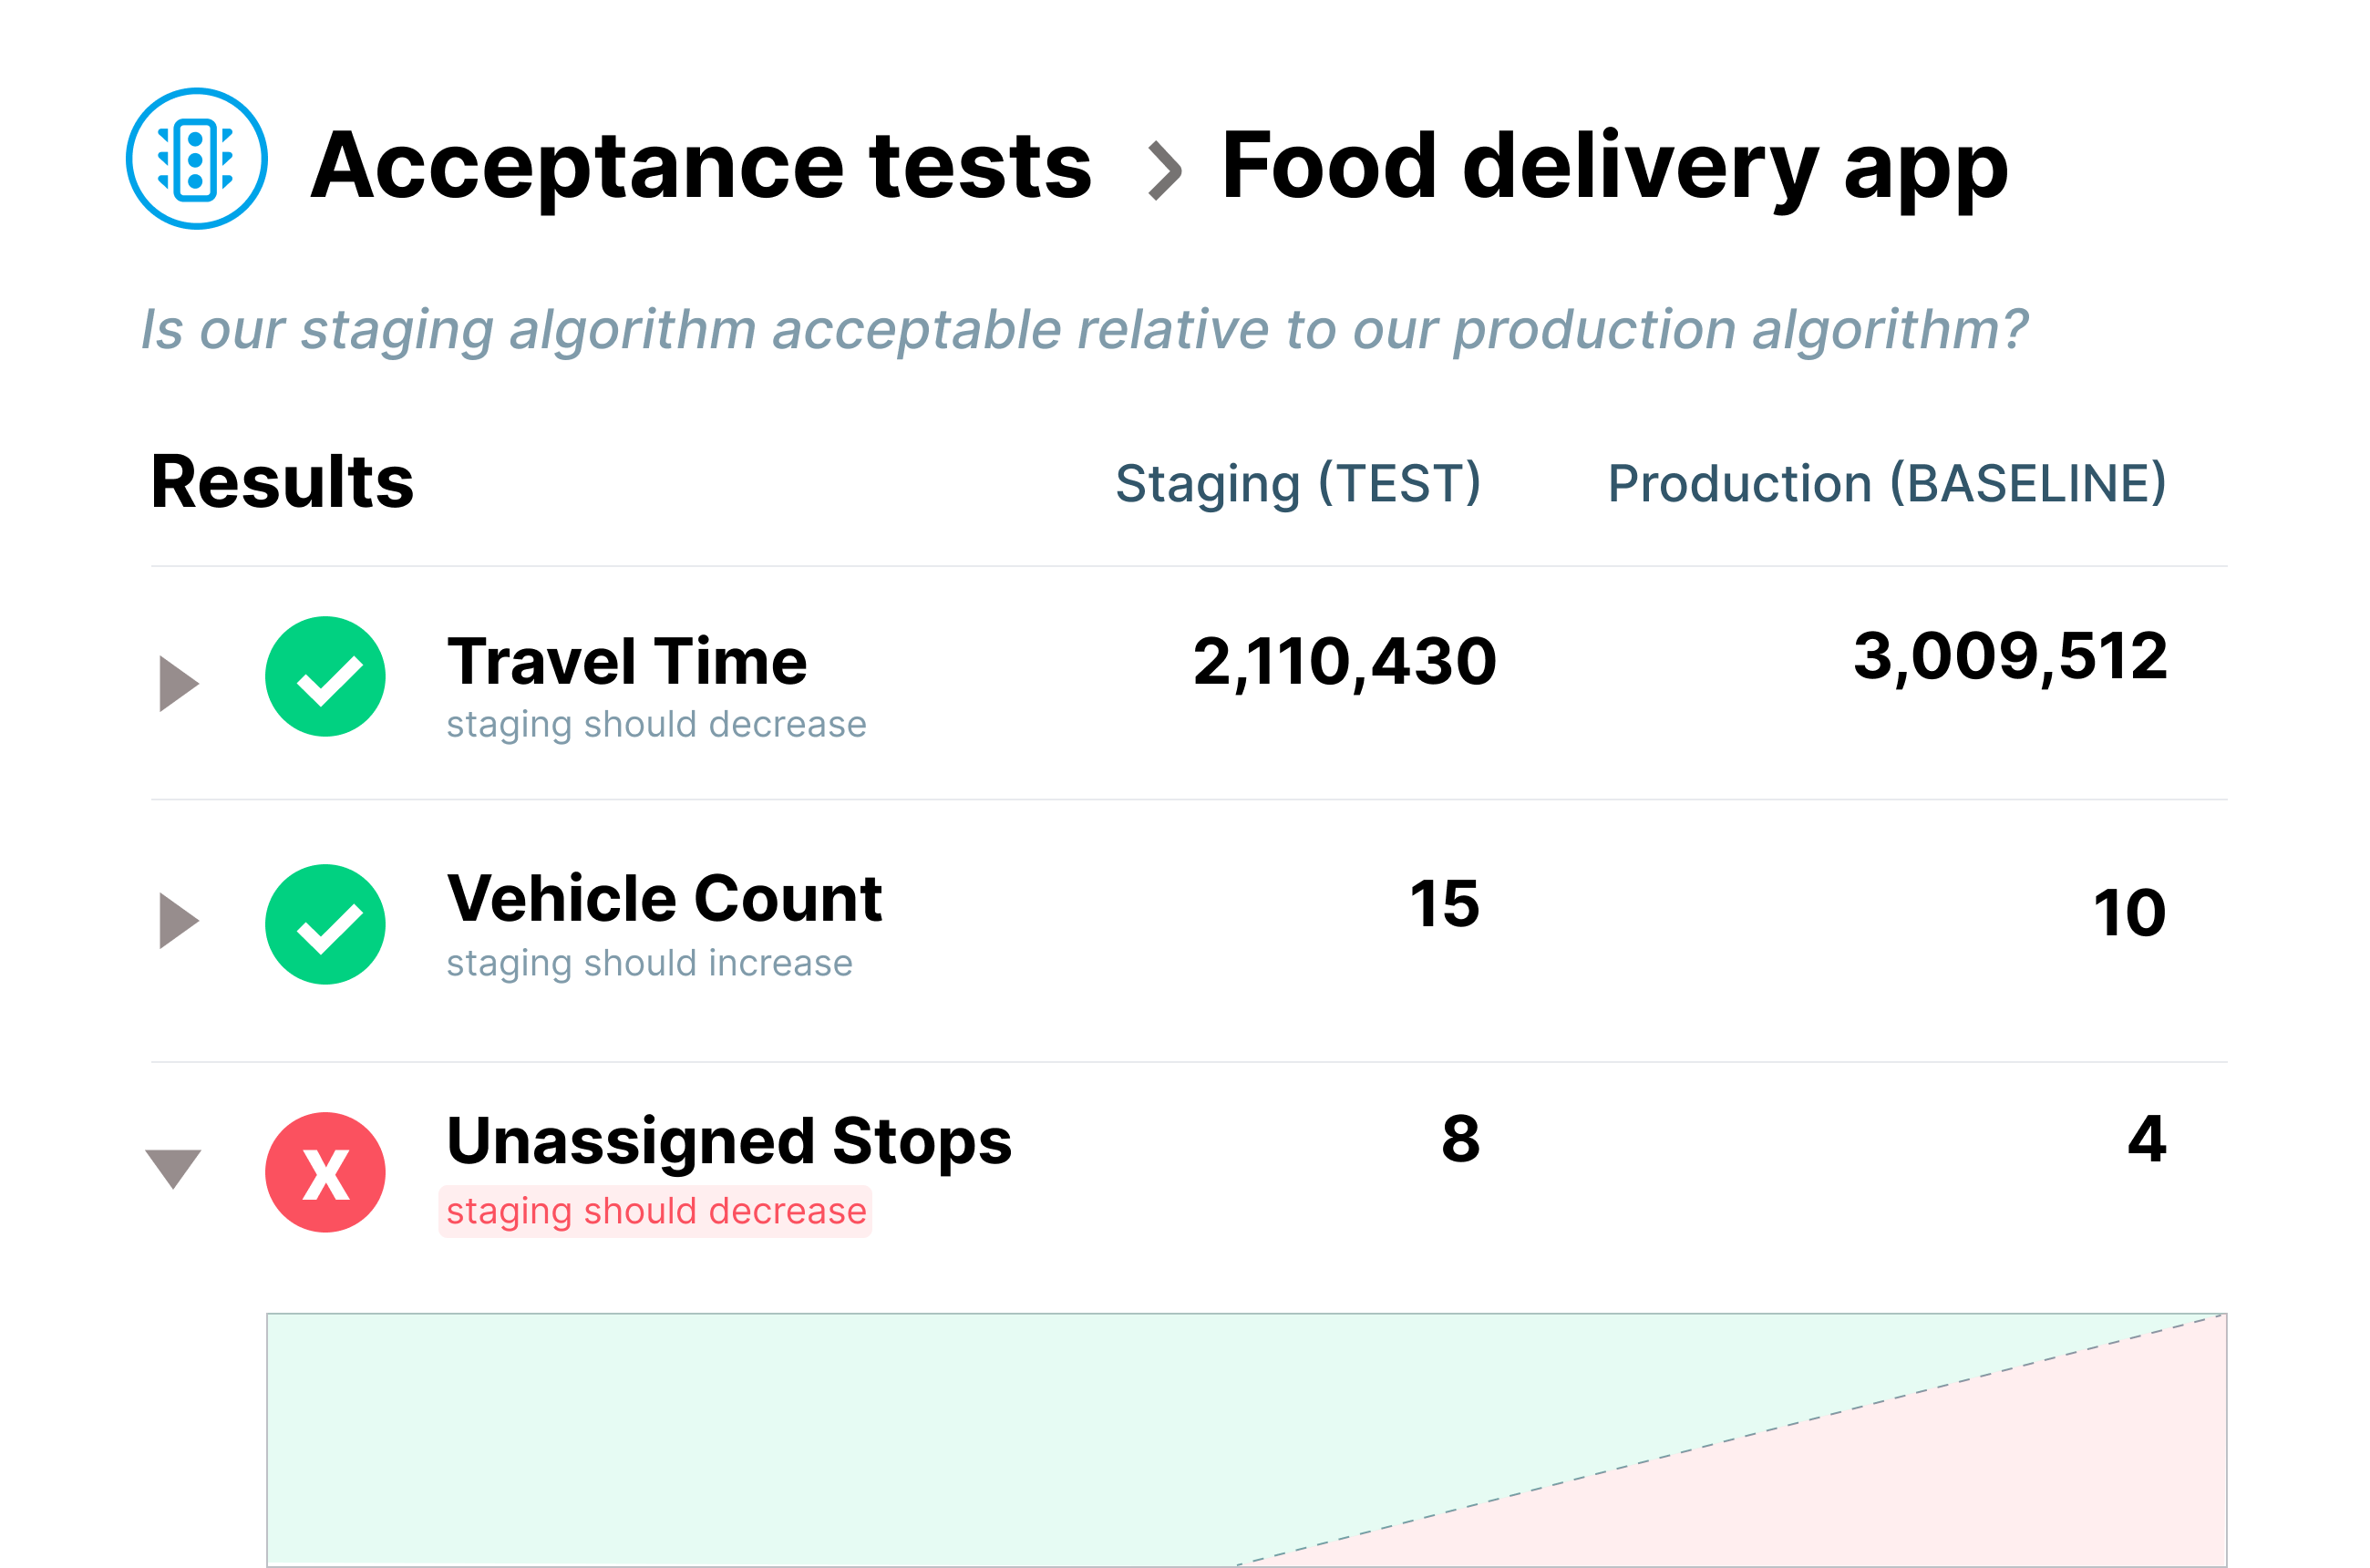Collapse the Unassigned Stops result row
The height and width of the screenshot is (1568, 2370).
pyautogui.click(x=173, y=1168)
